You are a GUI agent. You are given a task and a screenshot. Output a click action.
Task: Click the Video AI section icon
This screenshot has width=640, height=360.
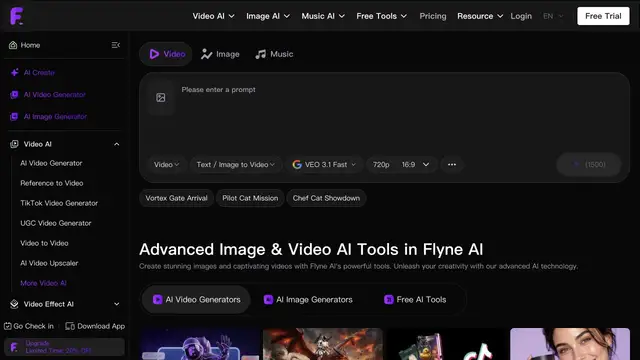[x=14, y=144]
